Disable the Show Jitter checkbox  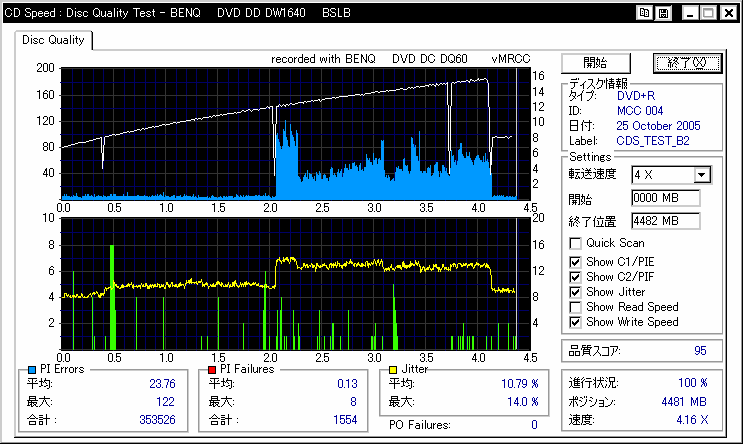coord(575,292)
